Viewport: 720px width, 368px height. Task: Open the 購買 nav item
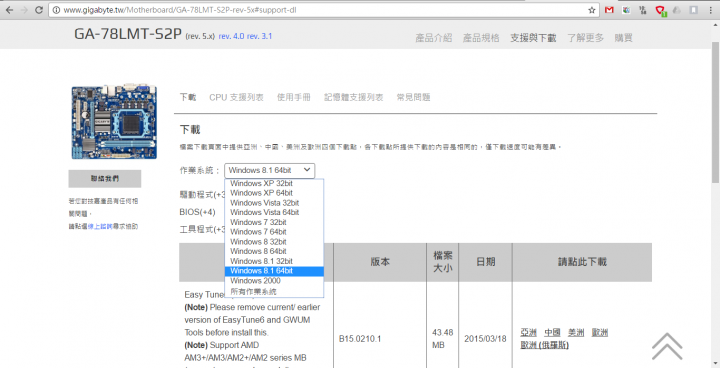click(624, 38)
